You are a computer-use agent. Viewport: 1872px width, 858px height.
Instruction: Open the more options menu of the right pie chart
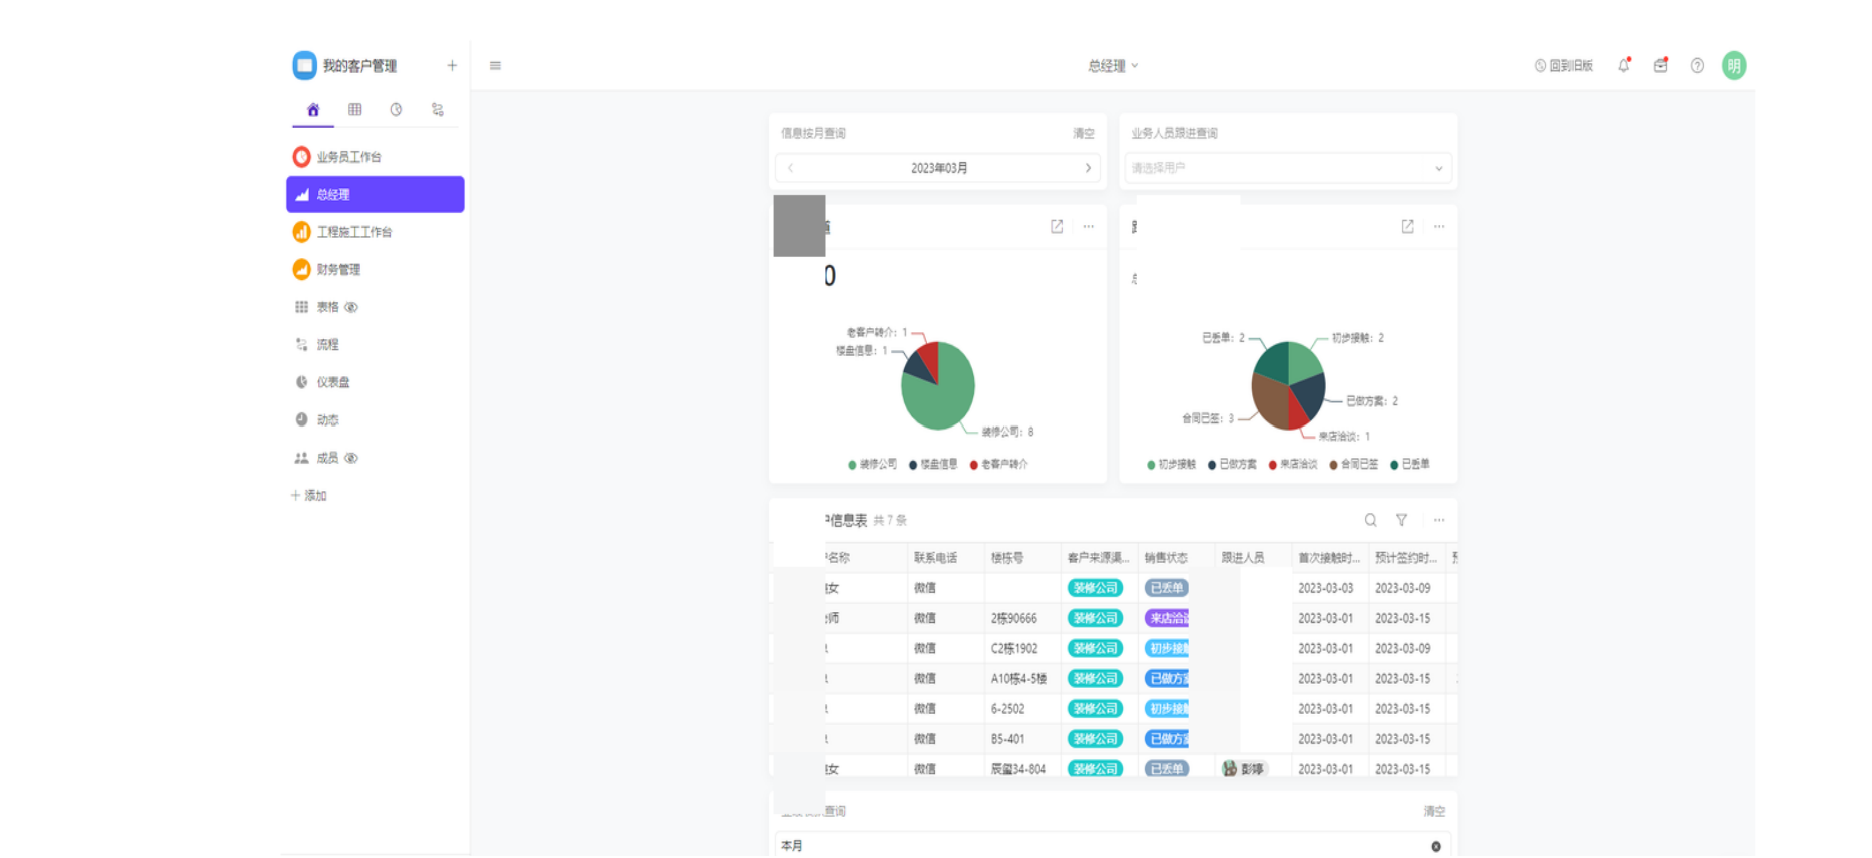point(1439,227)
